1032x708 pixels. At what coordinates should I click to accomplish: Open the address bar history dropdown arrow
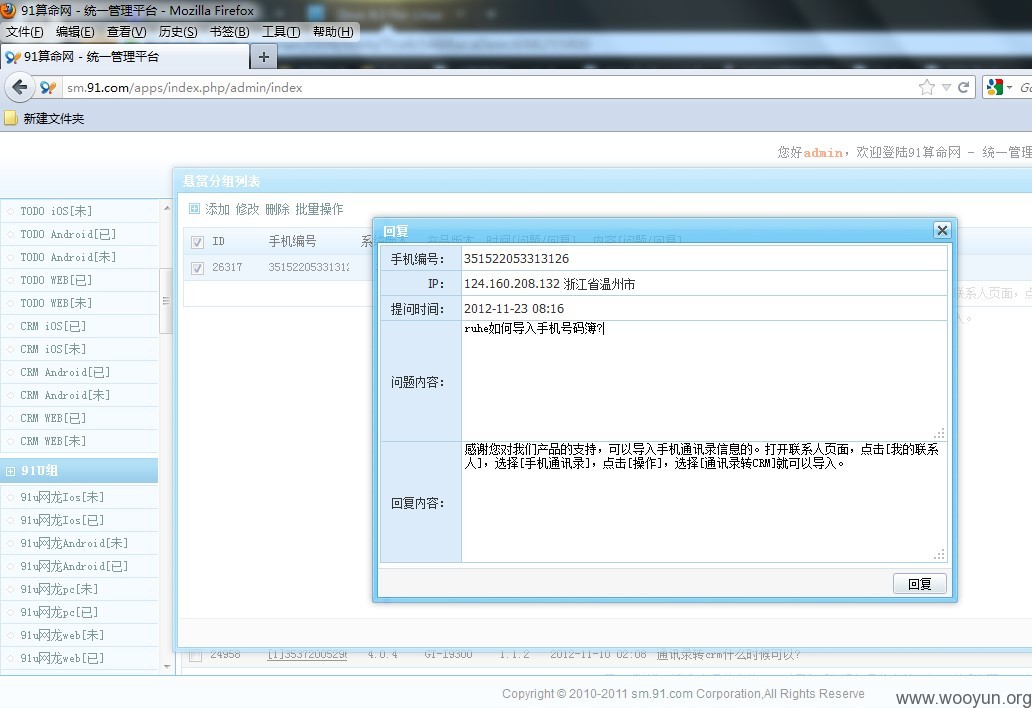coord(946,87)
